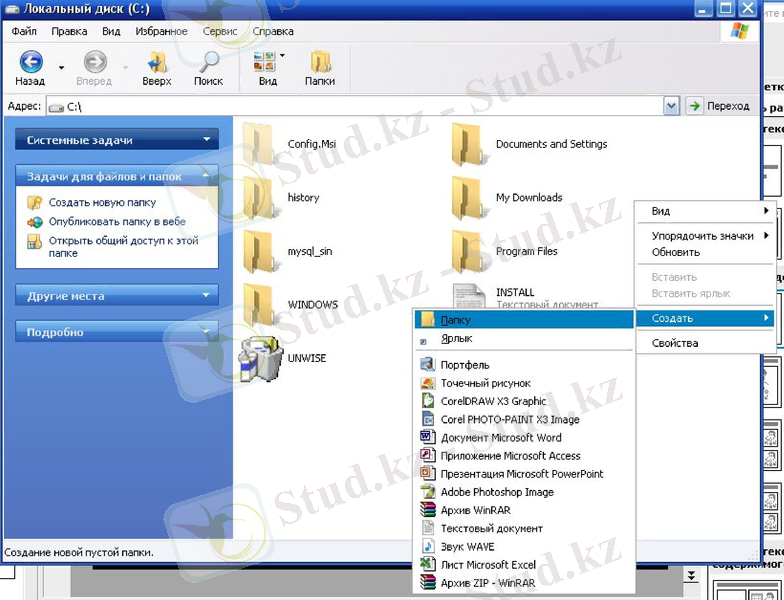Select the Program Files folder icon
The image size is (784, 600).
coord(468,251)
